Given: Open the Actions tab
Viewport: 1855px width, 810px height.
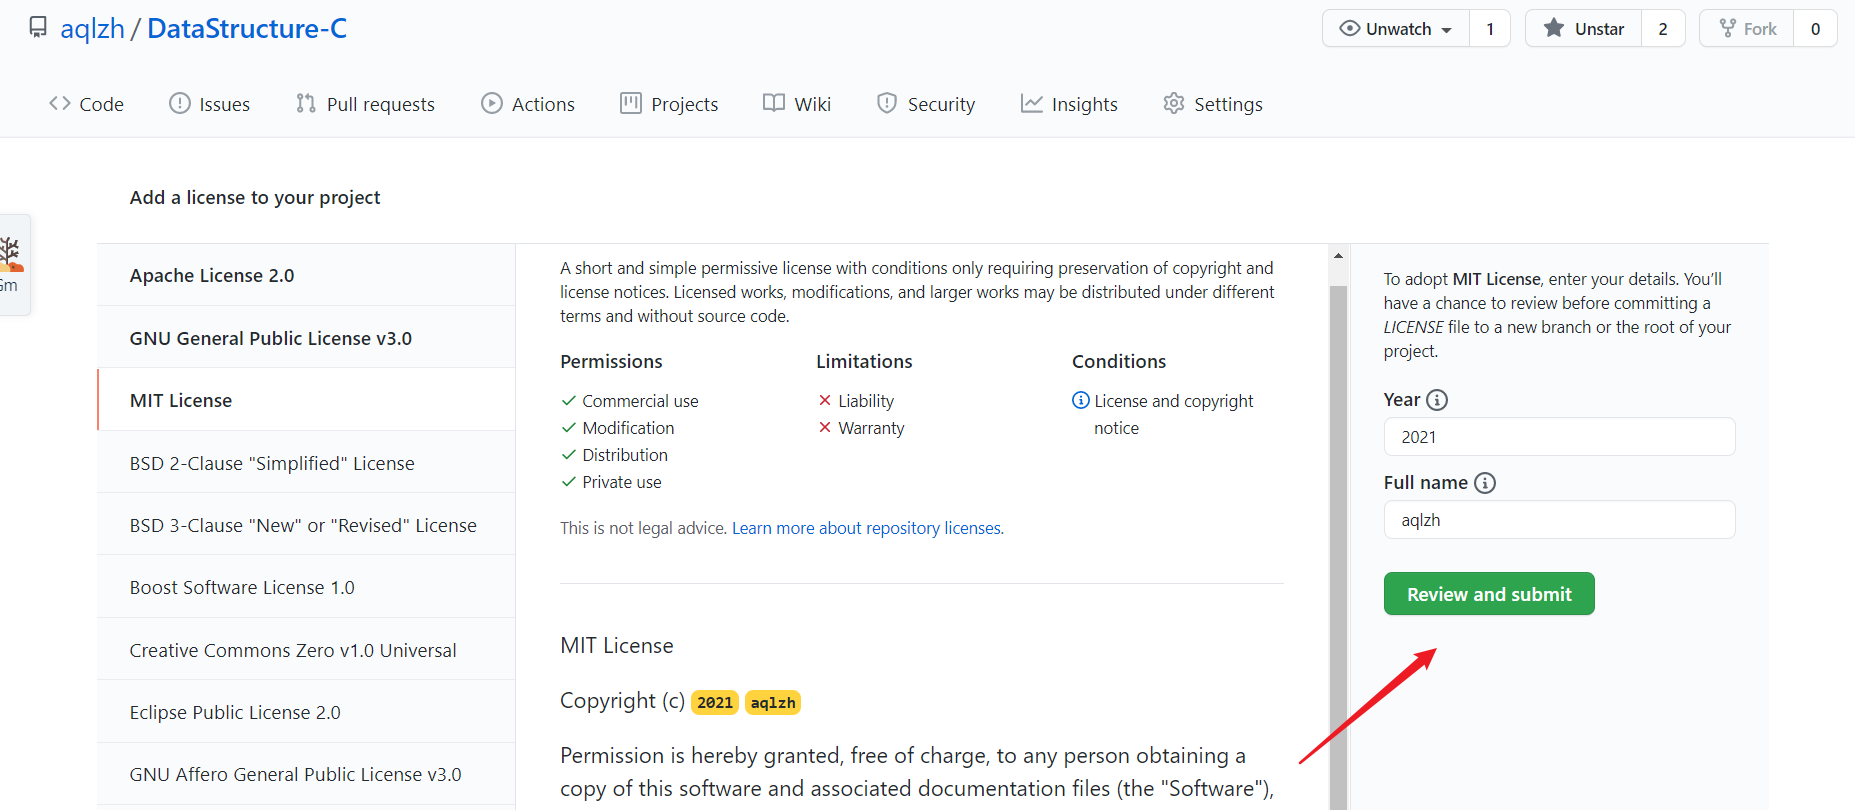Looking at the screenshot, I should tap(528, 104).
